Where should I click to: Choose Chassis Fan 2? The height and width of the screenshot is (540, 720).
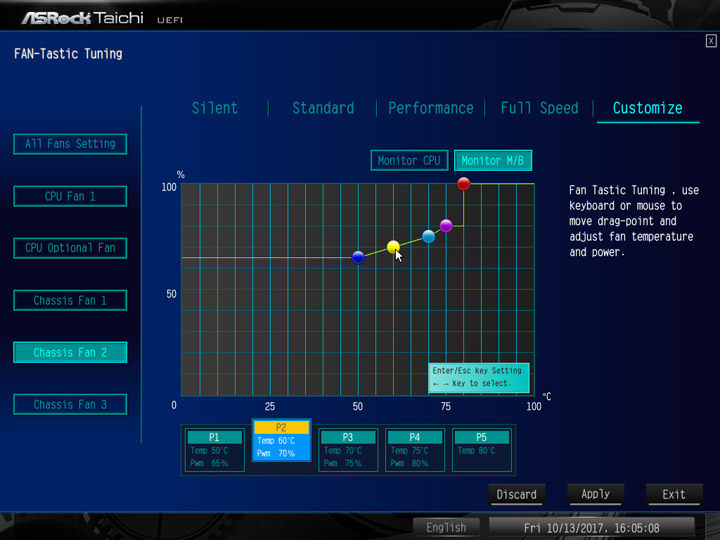(x=70, y=353)
